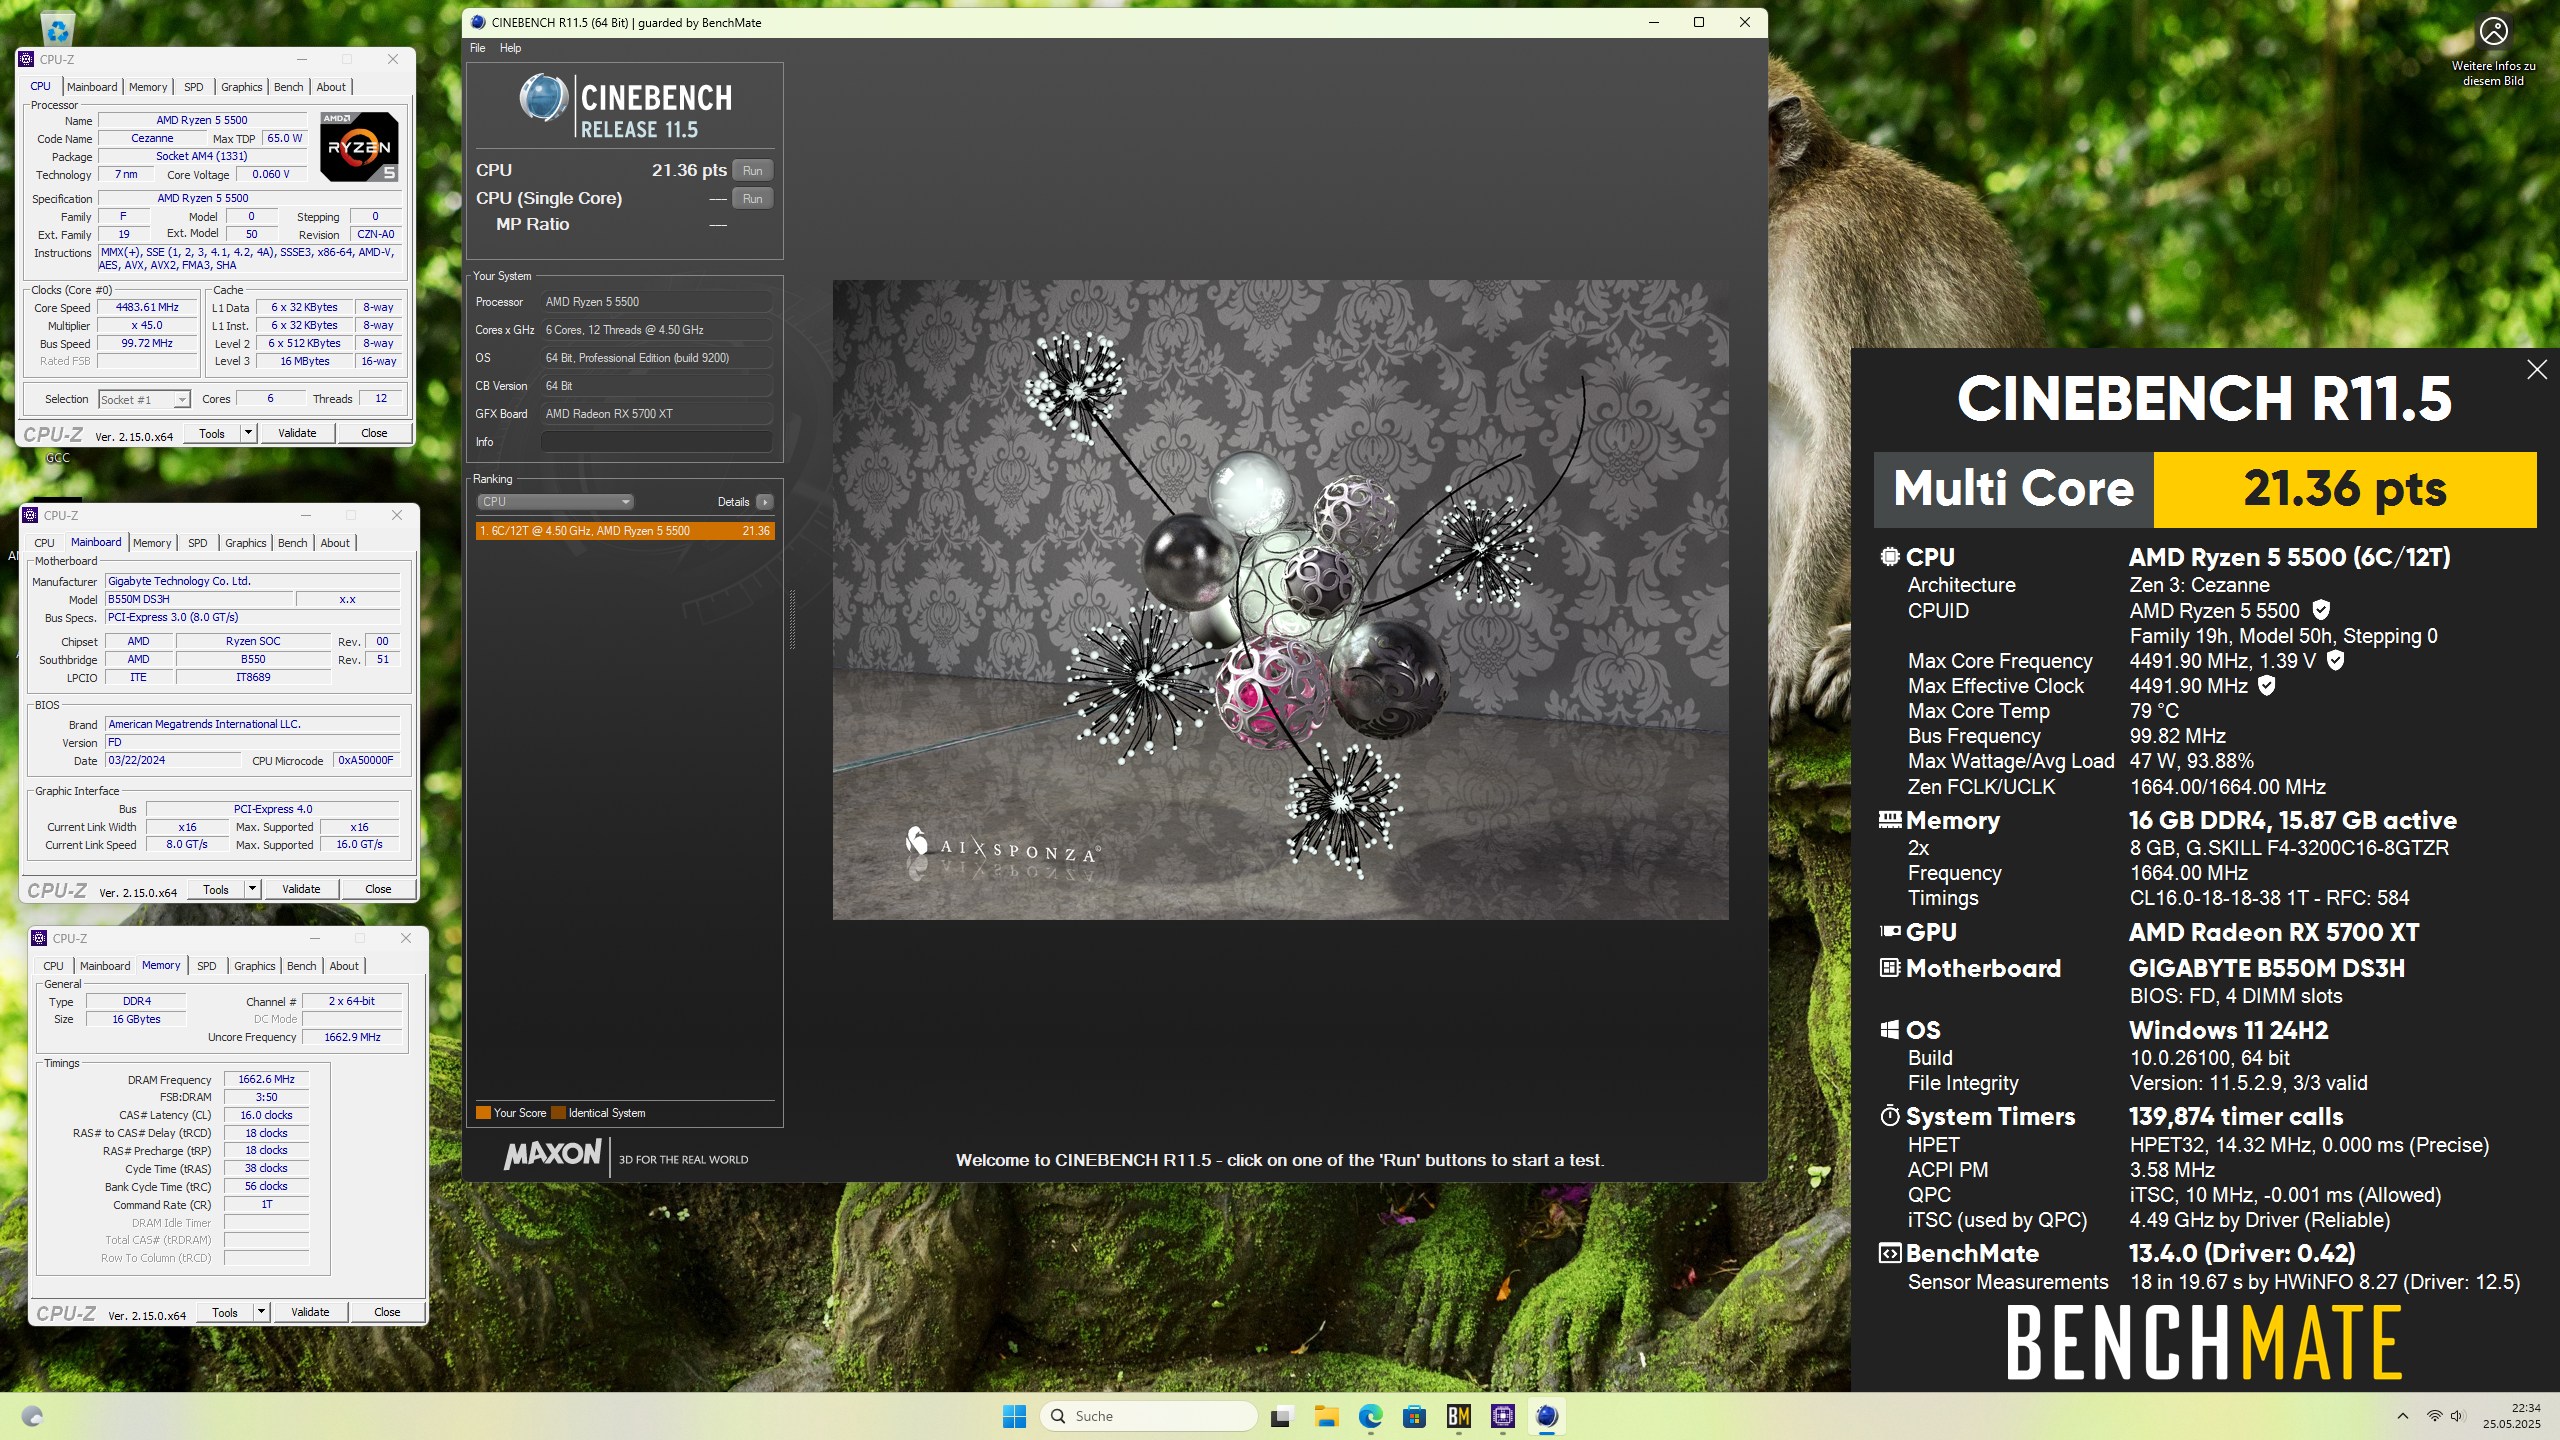Click 'Processor' field AMD Ryzen 5 5500 in Cinebench
The image size is (2560, 1440).
click(656, 302)
